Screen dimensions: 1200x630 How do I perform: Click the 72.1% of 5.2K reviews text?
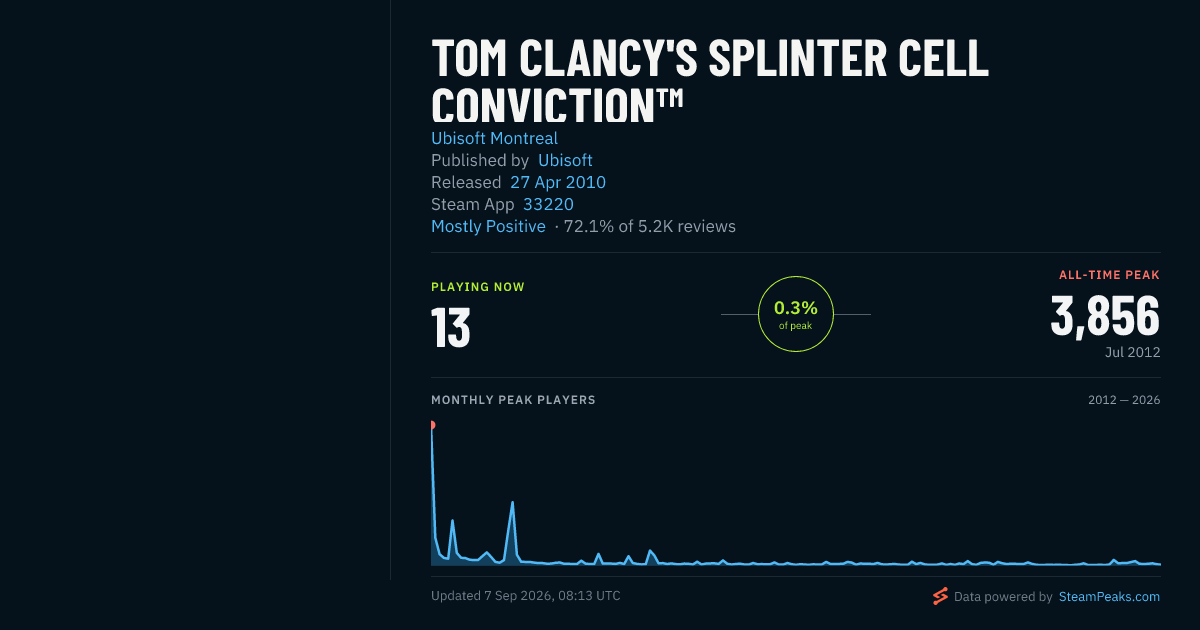(650, 226)
